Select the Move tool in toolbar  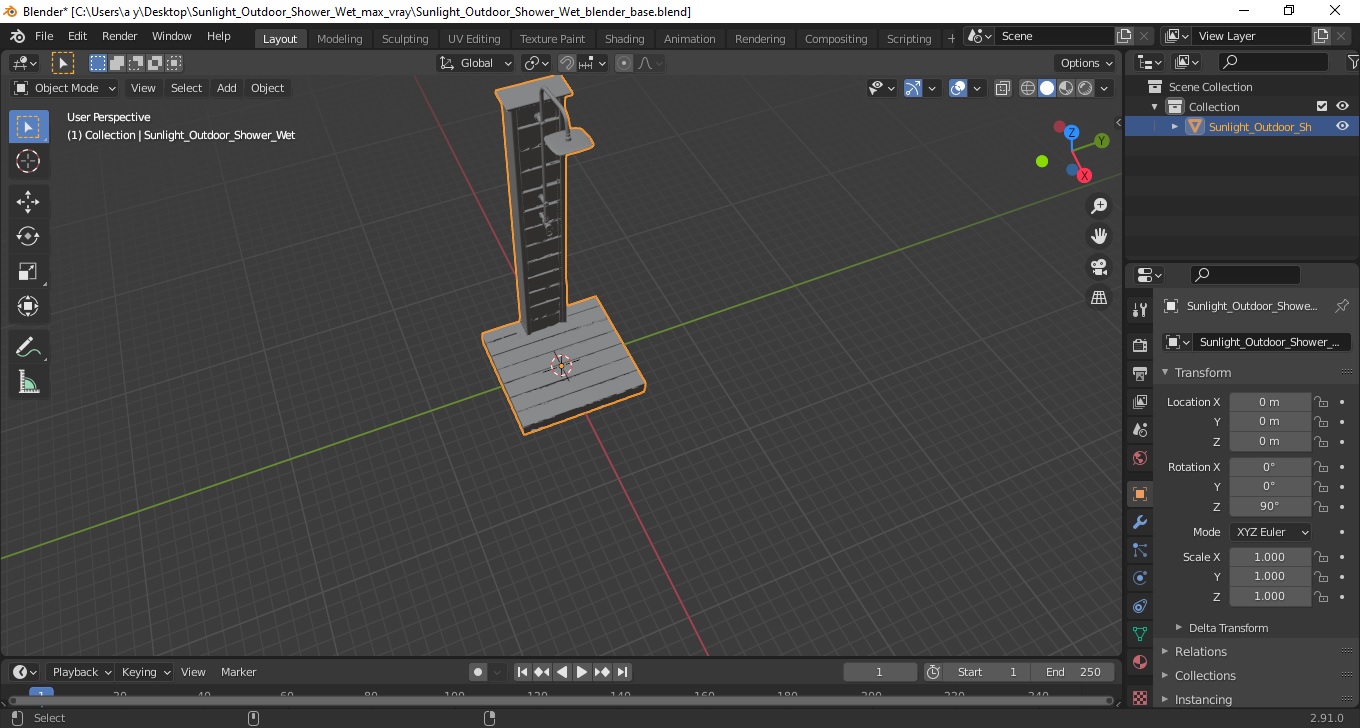tap(28, 201)
